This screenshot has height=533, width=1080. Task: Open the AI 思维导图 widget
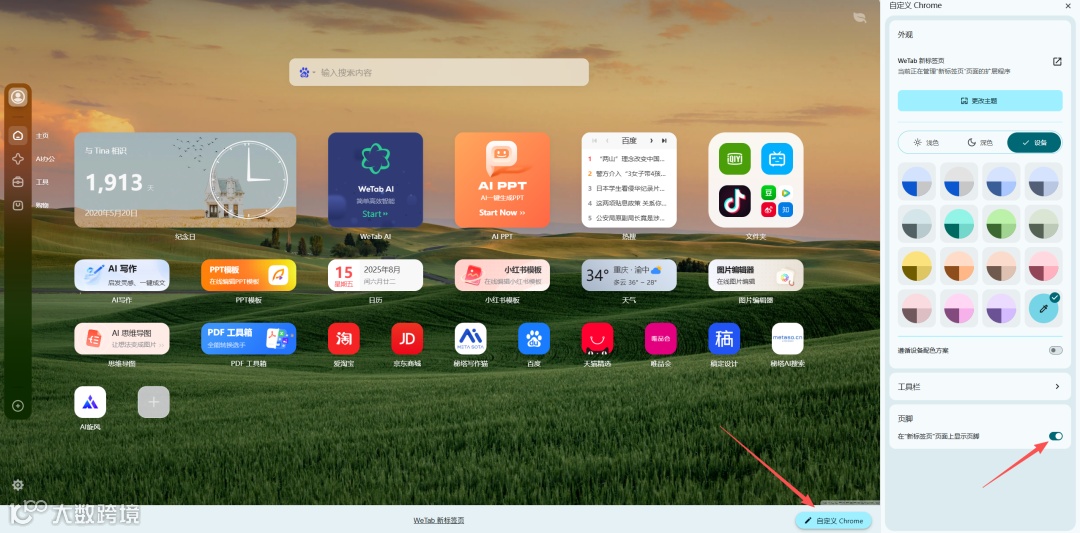tap(122, 339)
